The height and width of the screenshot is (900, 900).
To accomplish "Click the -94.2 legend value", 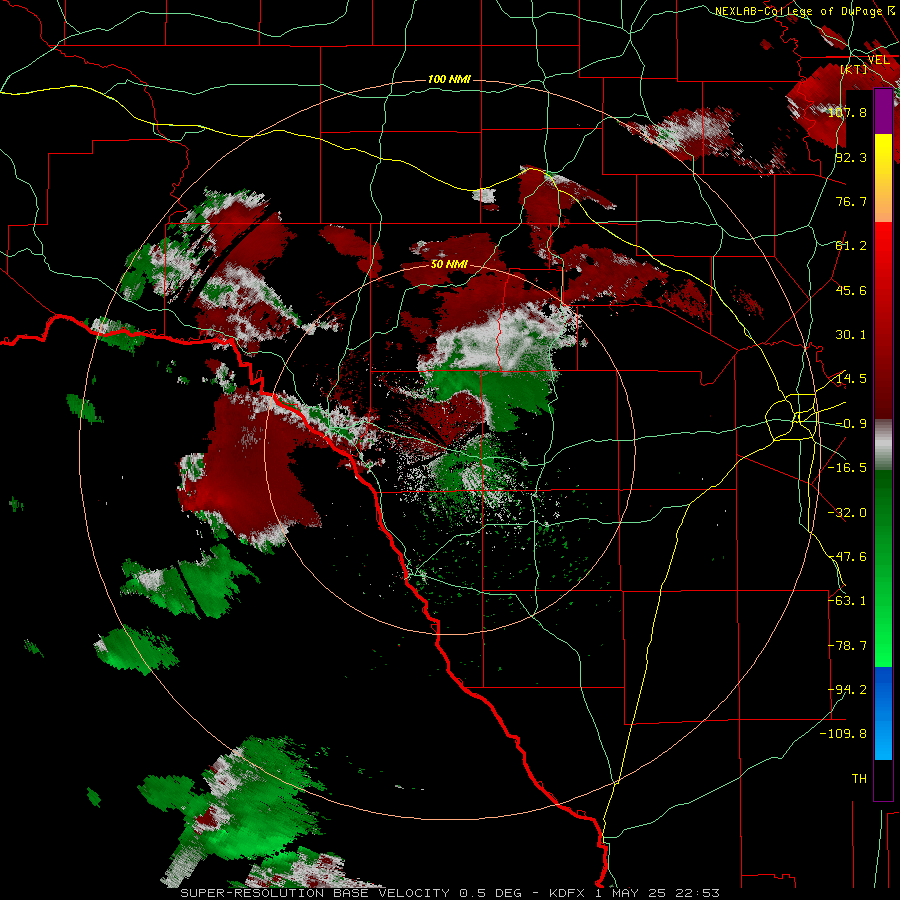I will click(x=847, y=689).
